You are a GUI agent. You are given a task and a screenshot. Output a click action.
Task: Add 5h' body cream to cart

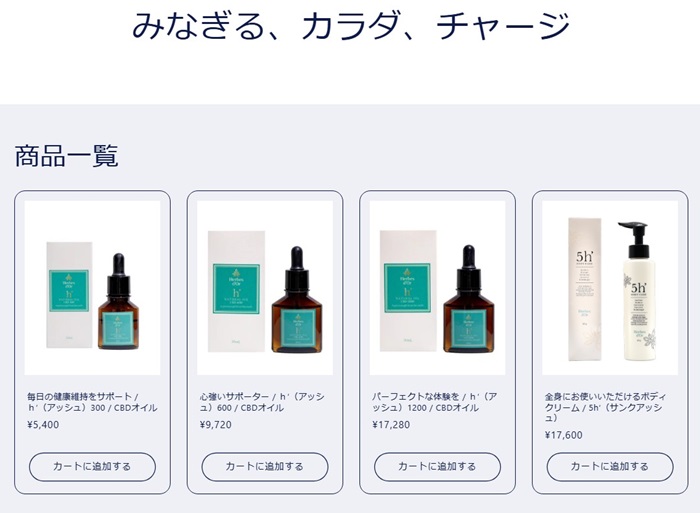610,467
